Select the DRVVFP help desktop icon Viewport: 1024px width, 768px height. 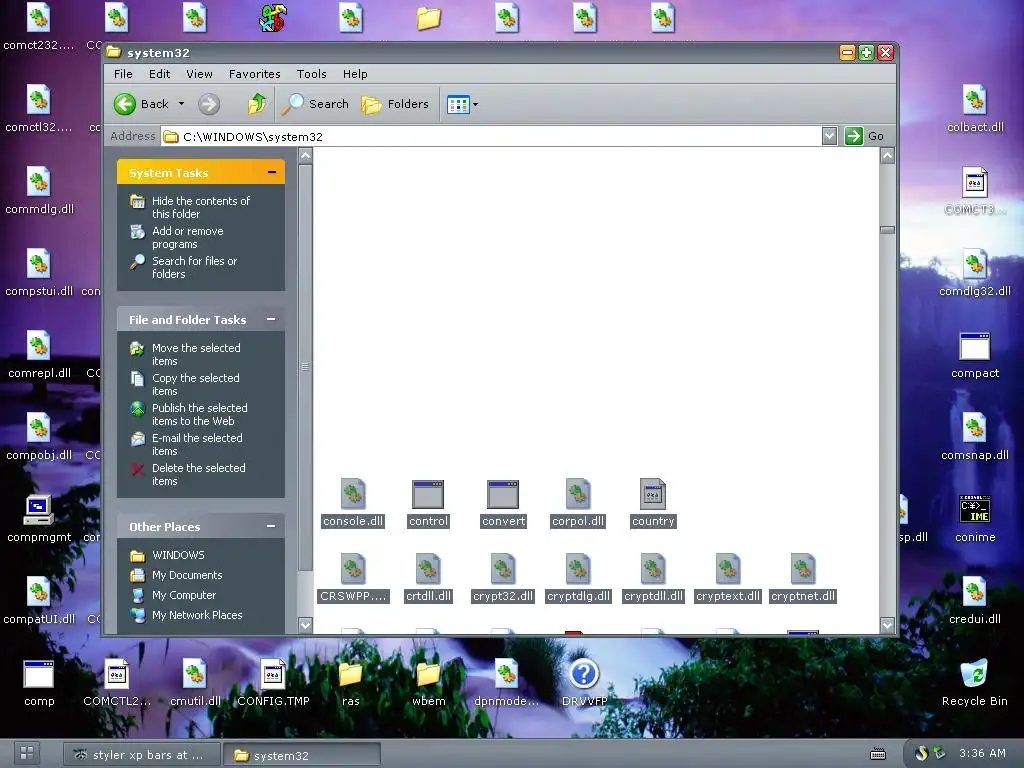tap(584, 674)
